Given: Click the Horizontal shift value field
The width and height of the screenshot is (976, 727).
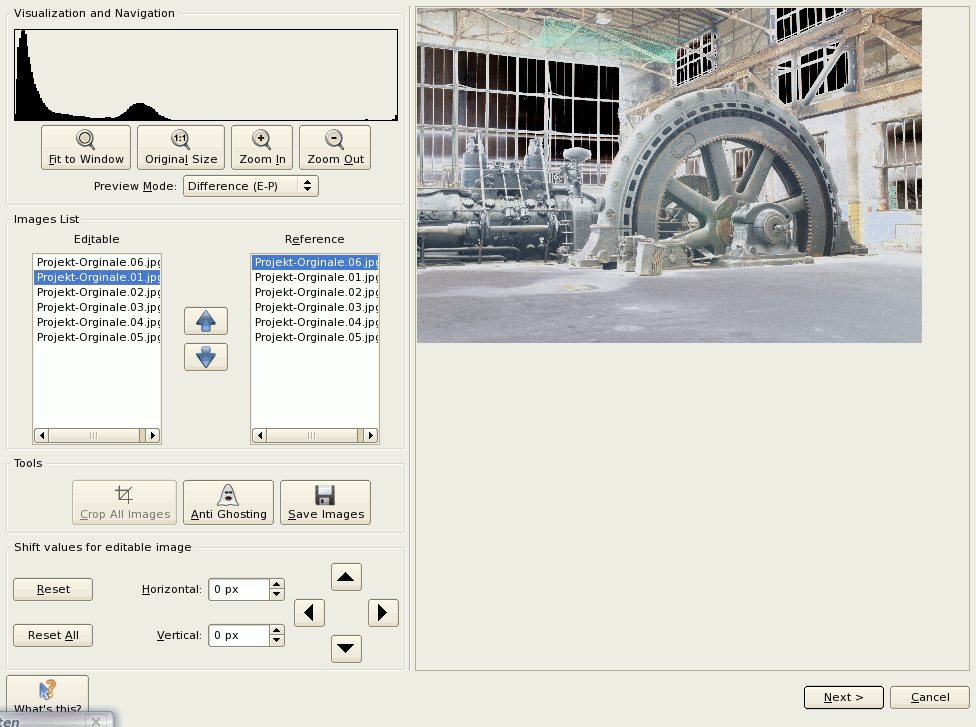Looking at the screenshot, I should 238,590.
